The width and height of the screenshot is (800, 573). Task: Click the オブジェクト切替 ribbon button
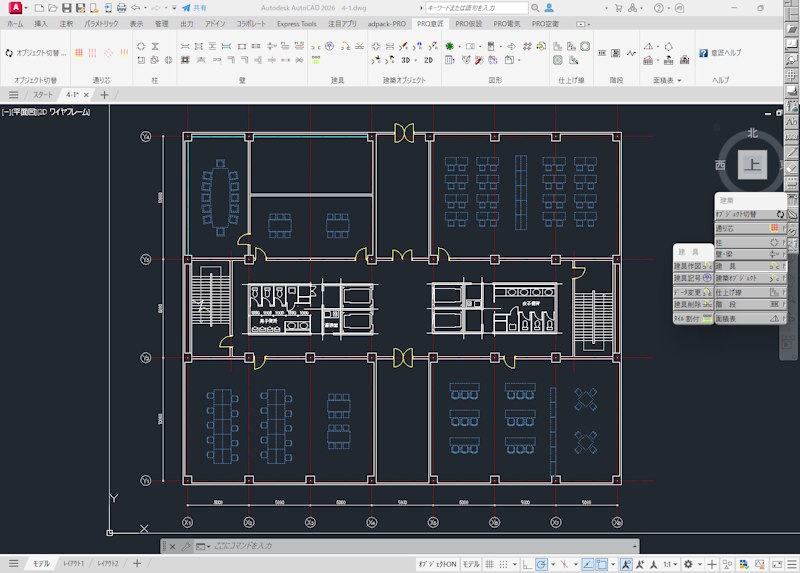[x=35, y=53]
